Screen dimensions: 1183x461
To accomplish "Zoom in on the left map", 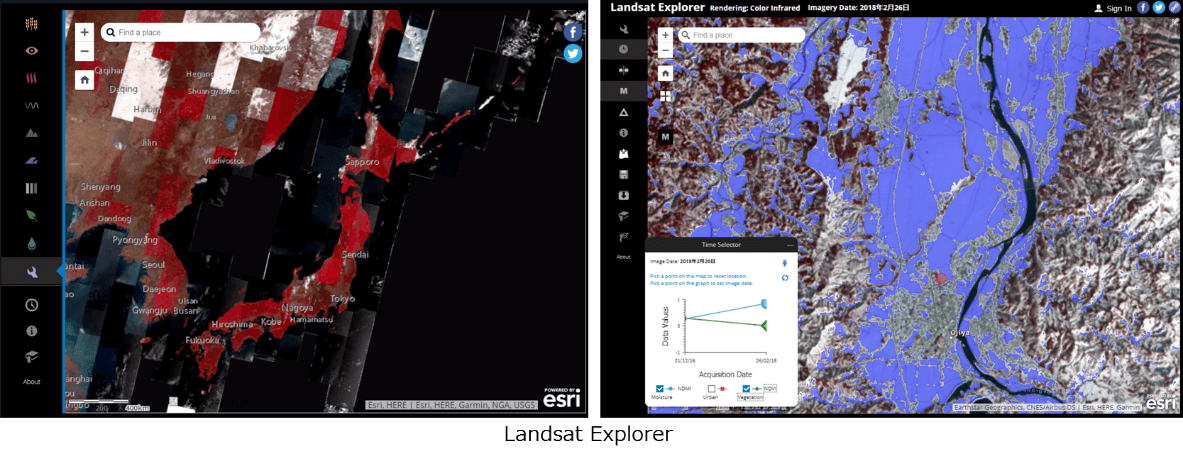I will [x=84, y=32].
